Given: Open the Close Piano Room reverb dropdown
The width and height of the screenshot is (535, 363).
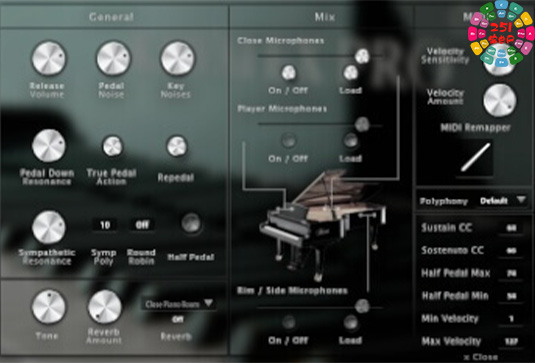Looking at the screenshot, I should point(178,304).
